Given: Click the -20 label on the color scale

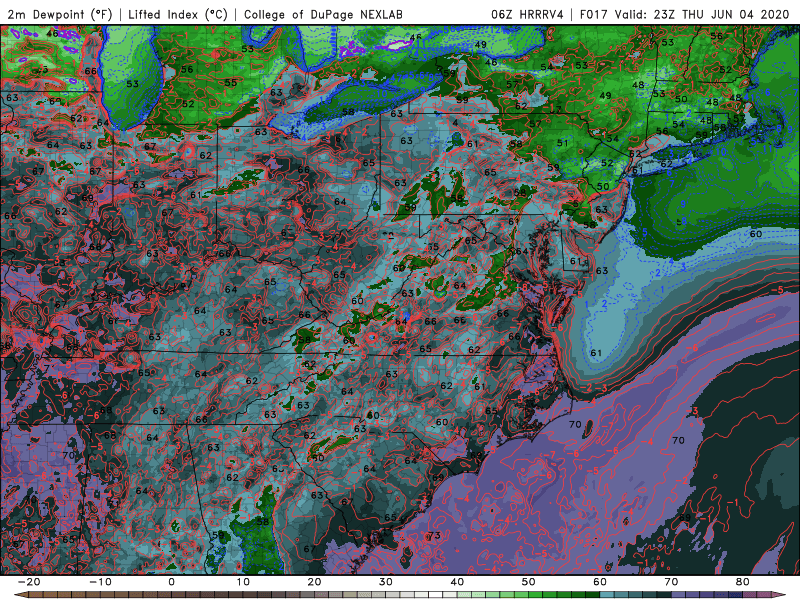Looking at the screenshot, I should (29, 582).
